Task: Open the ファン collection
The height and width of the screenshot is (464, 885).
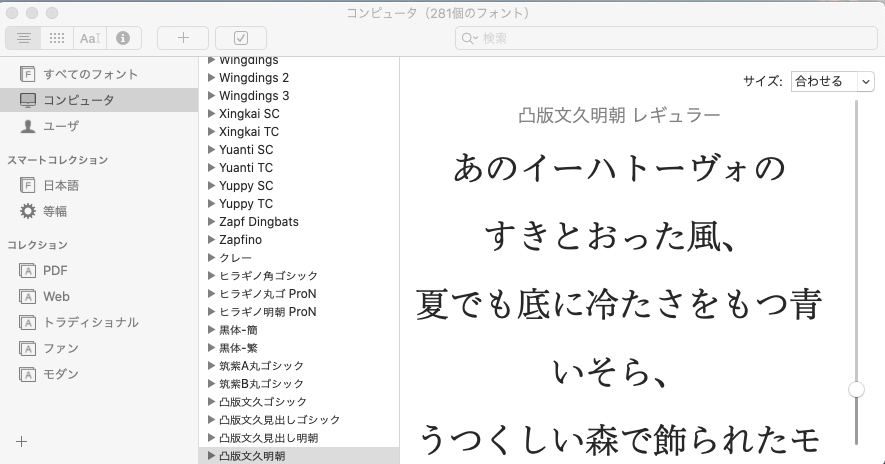Action: pyautogui.click(x=99, y=348)
